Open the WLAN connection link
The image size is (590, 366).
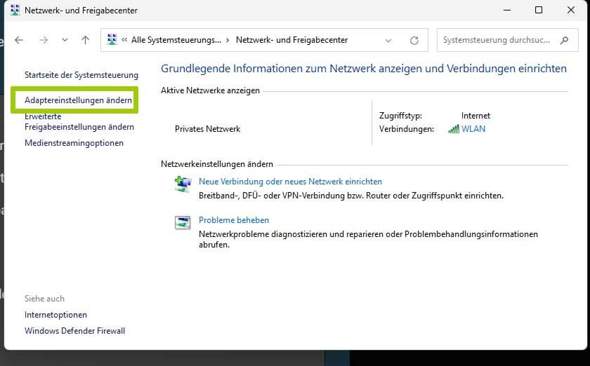click(x=473, y=129)
